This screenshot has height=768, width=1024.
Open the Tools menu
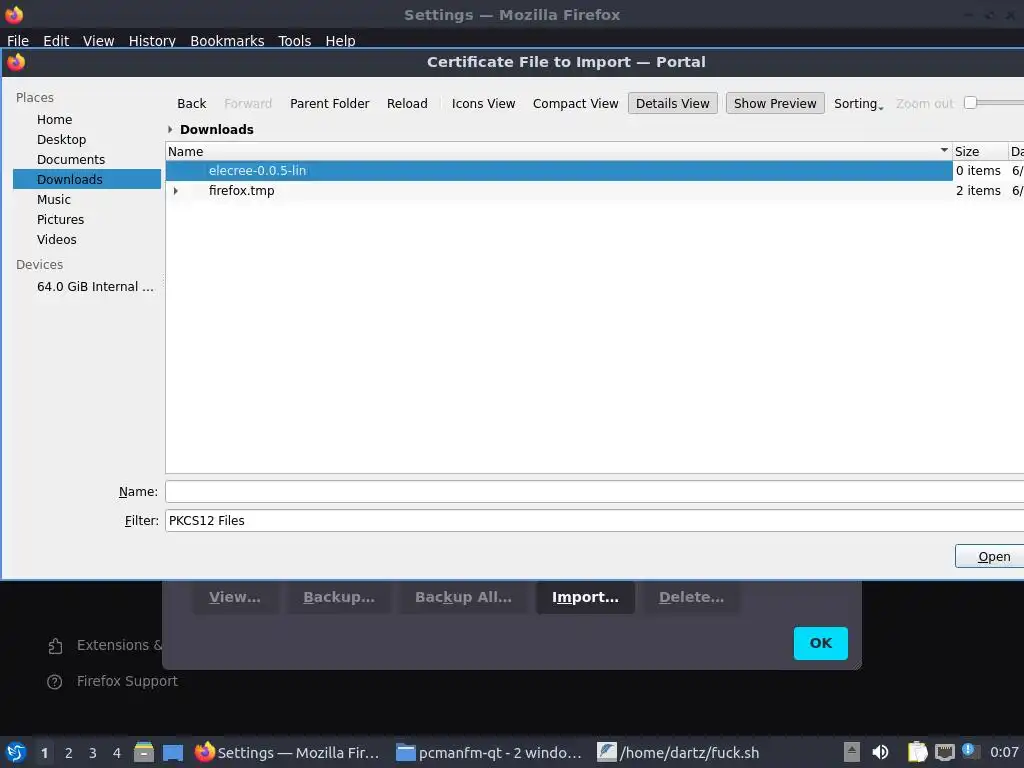tap(295, 40)
